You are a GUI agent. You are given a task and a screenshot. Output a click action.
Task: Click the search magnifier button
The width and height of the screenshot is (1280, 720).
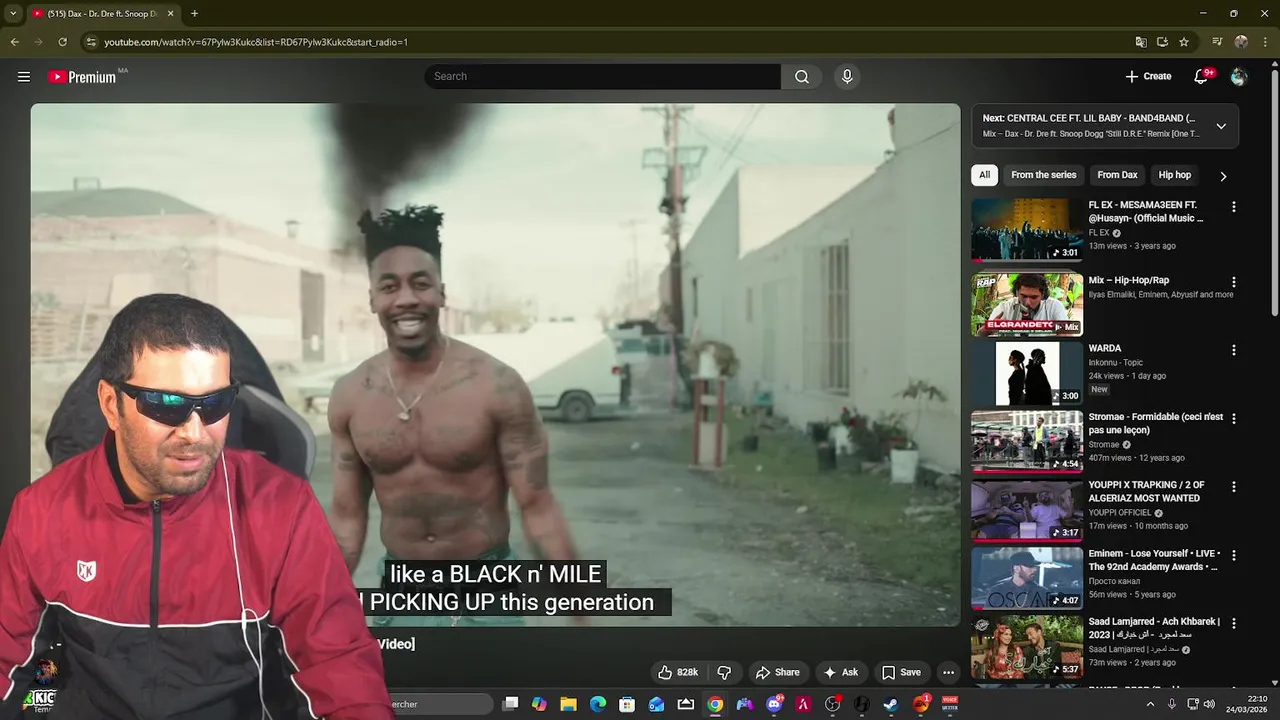tap(801, 76)
